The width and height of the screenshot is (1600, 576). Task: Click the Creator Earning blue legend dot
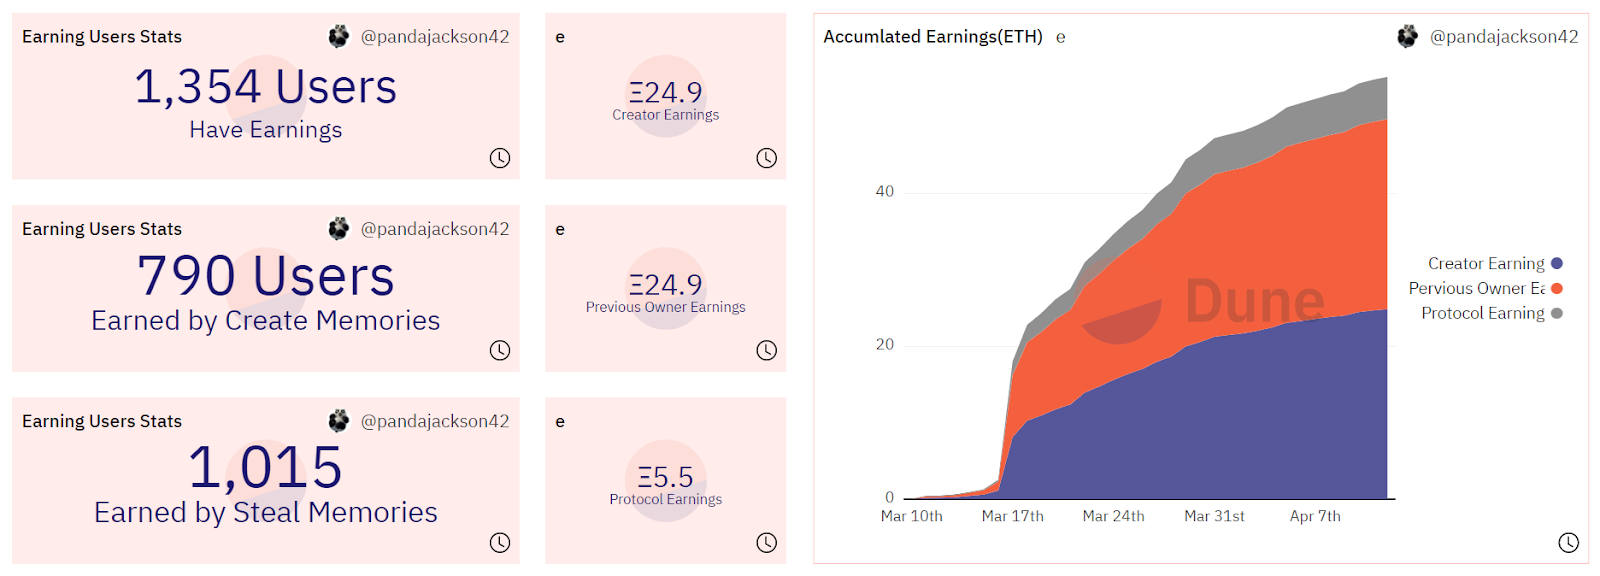[x=1557, y=264]
